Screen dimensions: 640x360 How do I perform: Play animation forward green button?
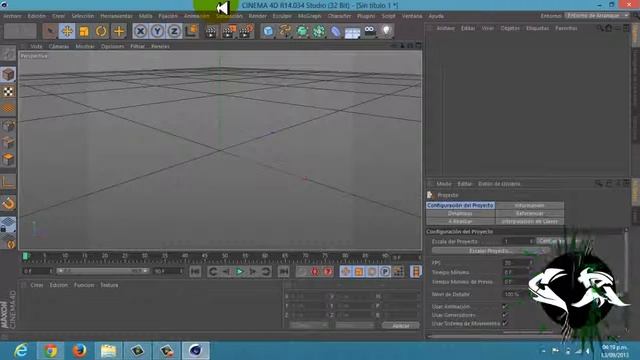pos(240,271)
